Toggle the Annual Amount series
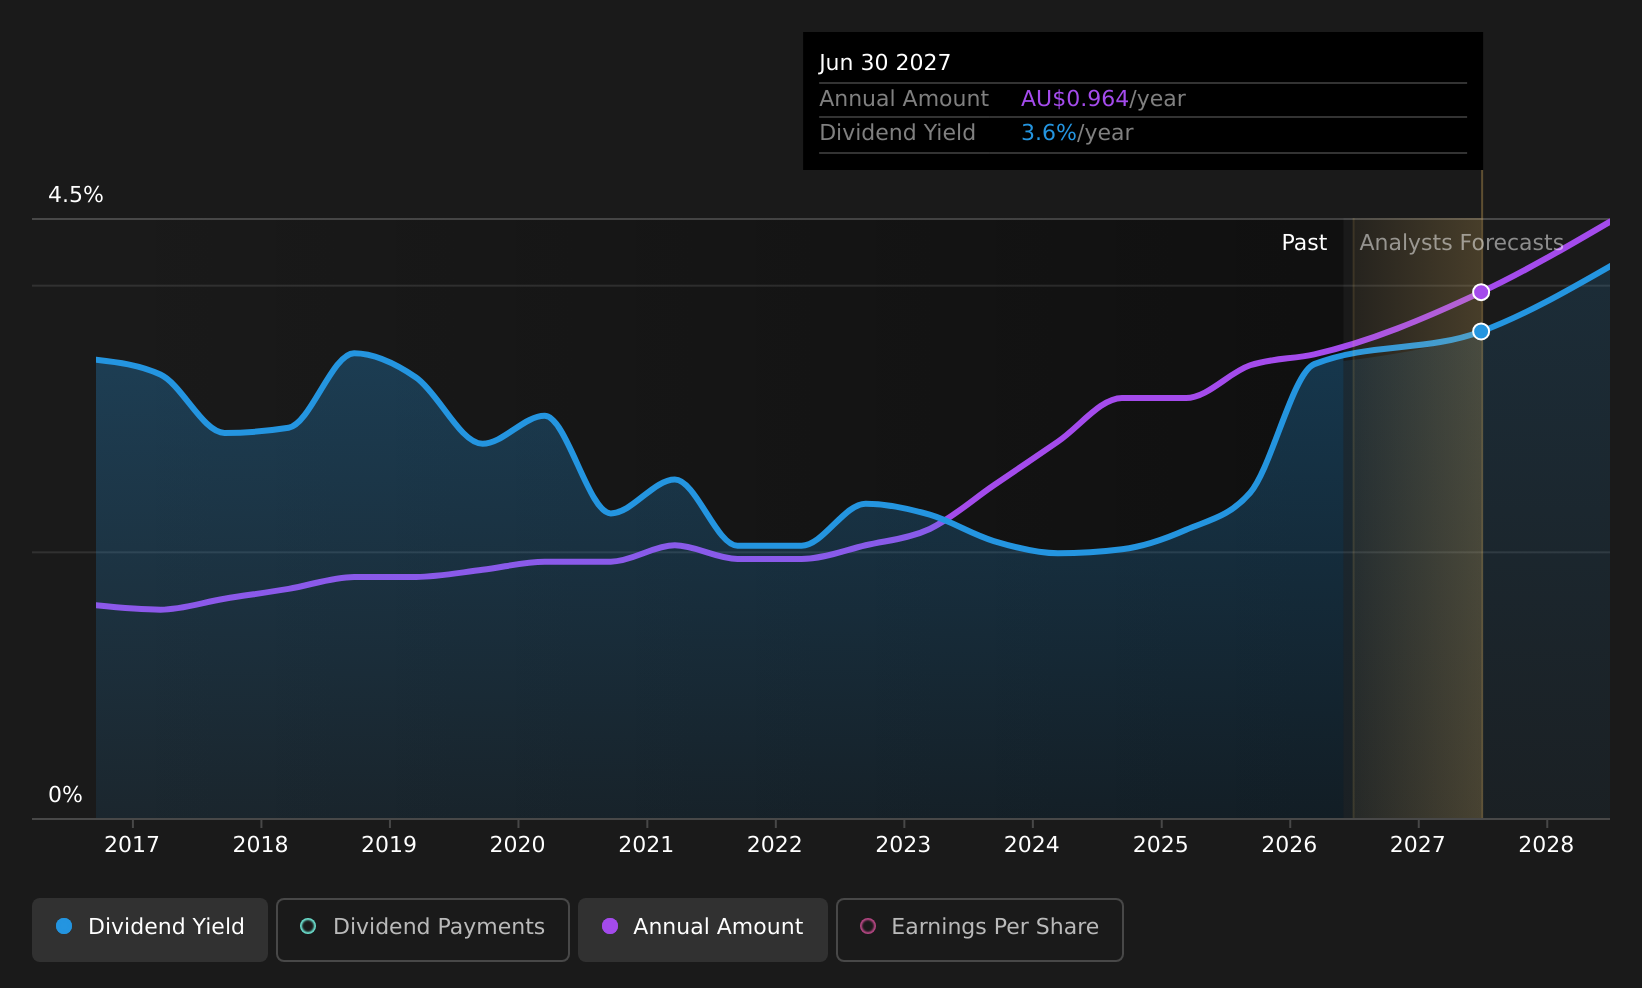 703,929
